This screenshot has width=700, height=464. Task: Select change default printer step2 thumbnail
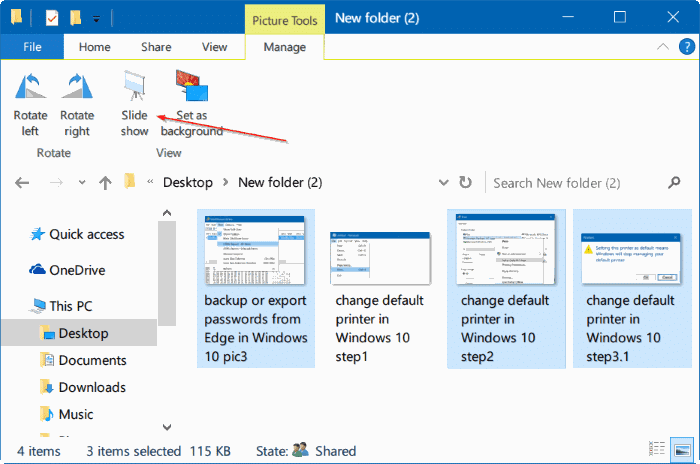click(x=506, y=249)
